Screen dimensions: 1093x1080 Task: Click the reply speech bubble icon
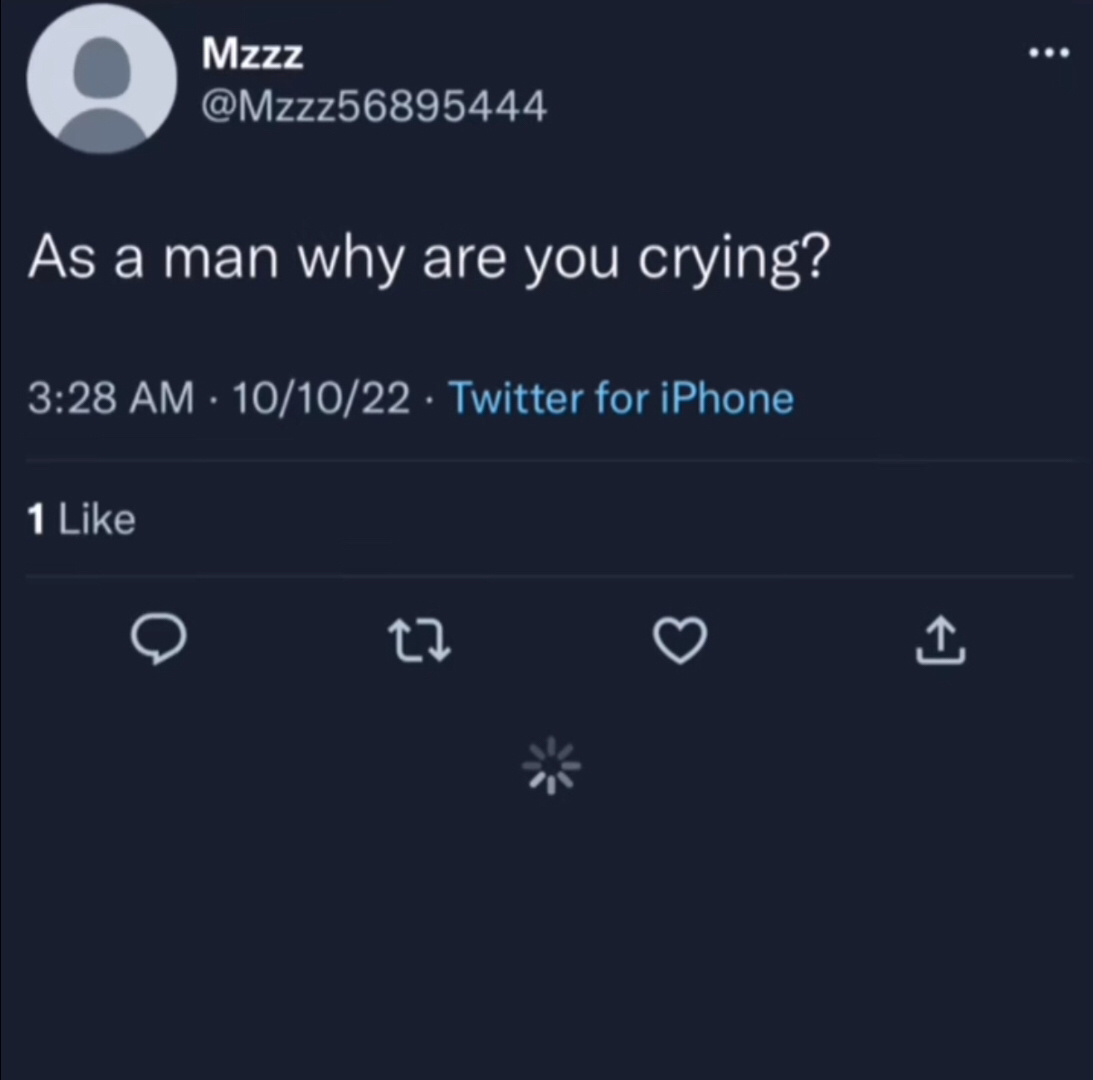tap(155, 640)
